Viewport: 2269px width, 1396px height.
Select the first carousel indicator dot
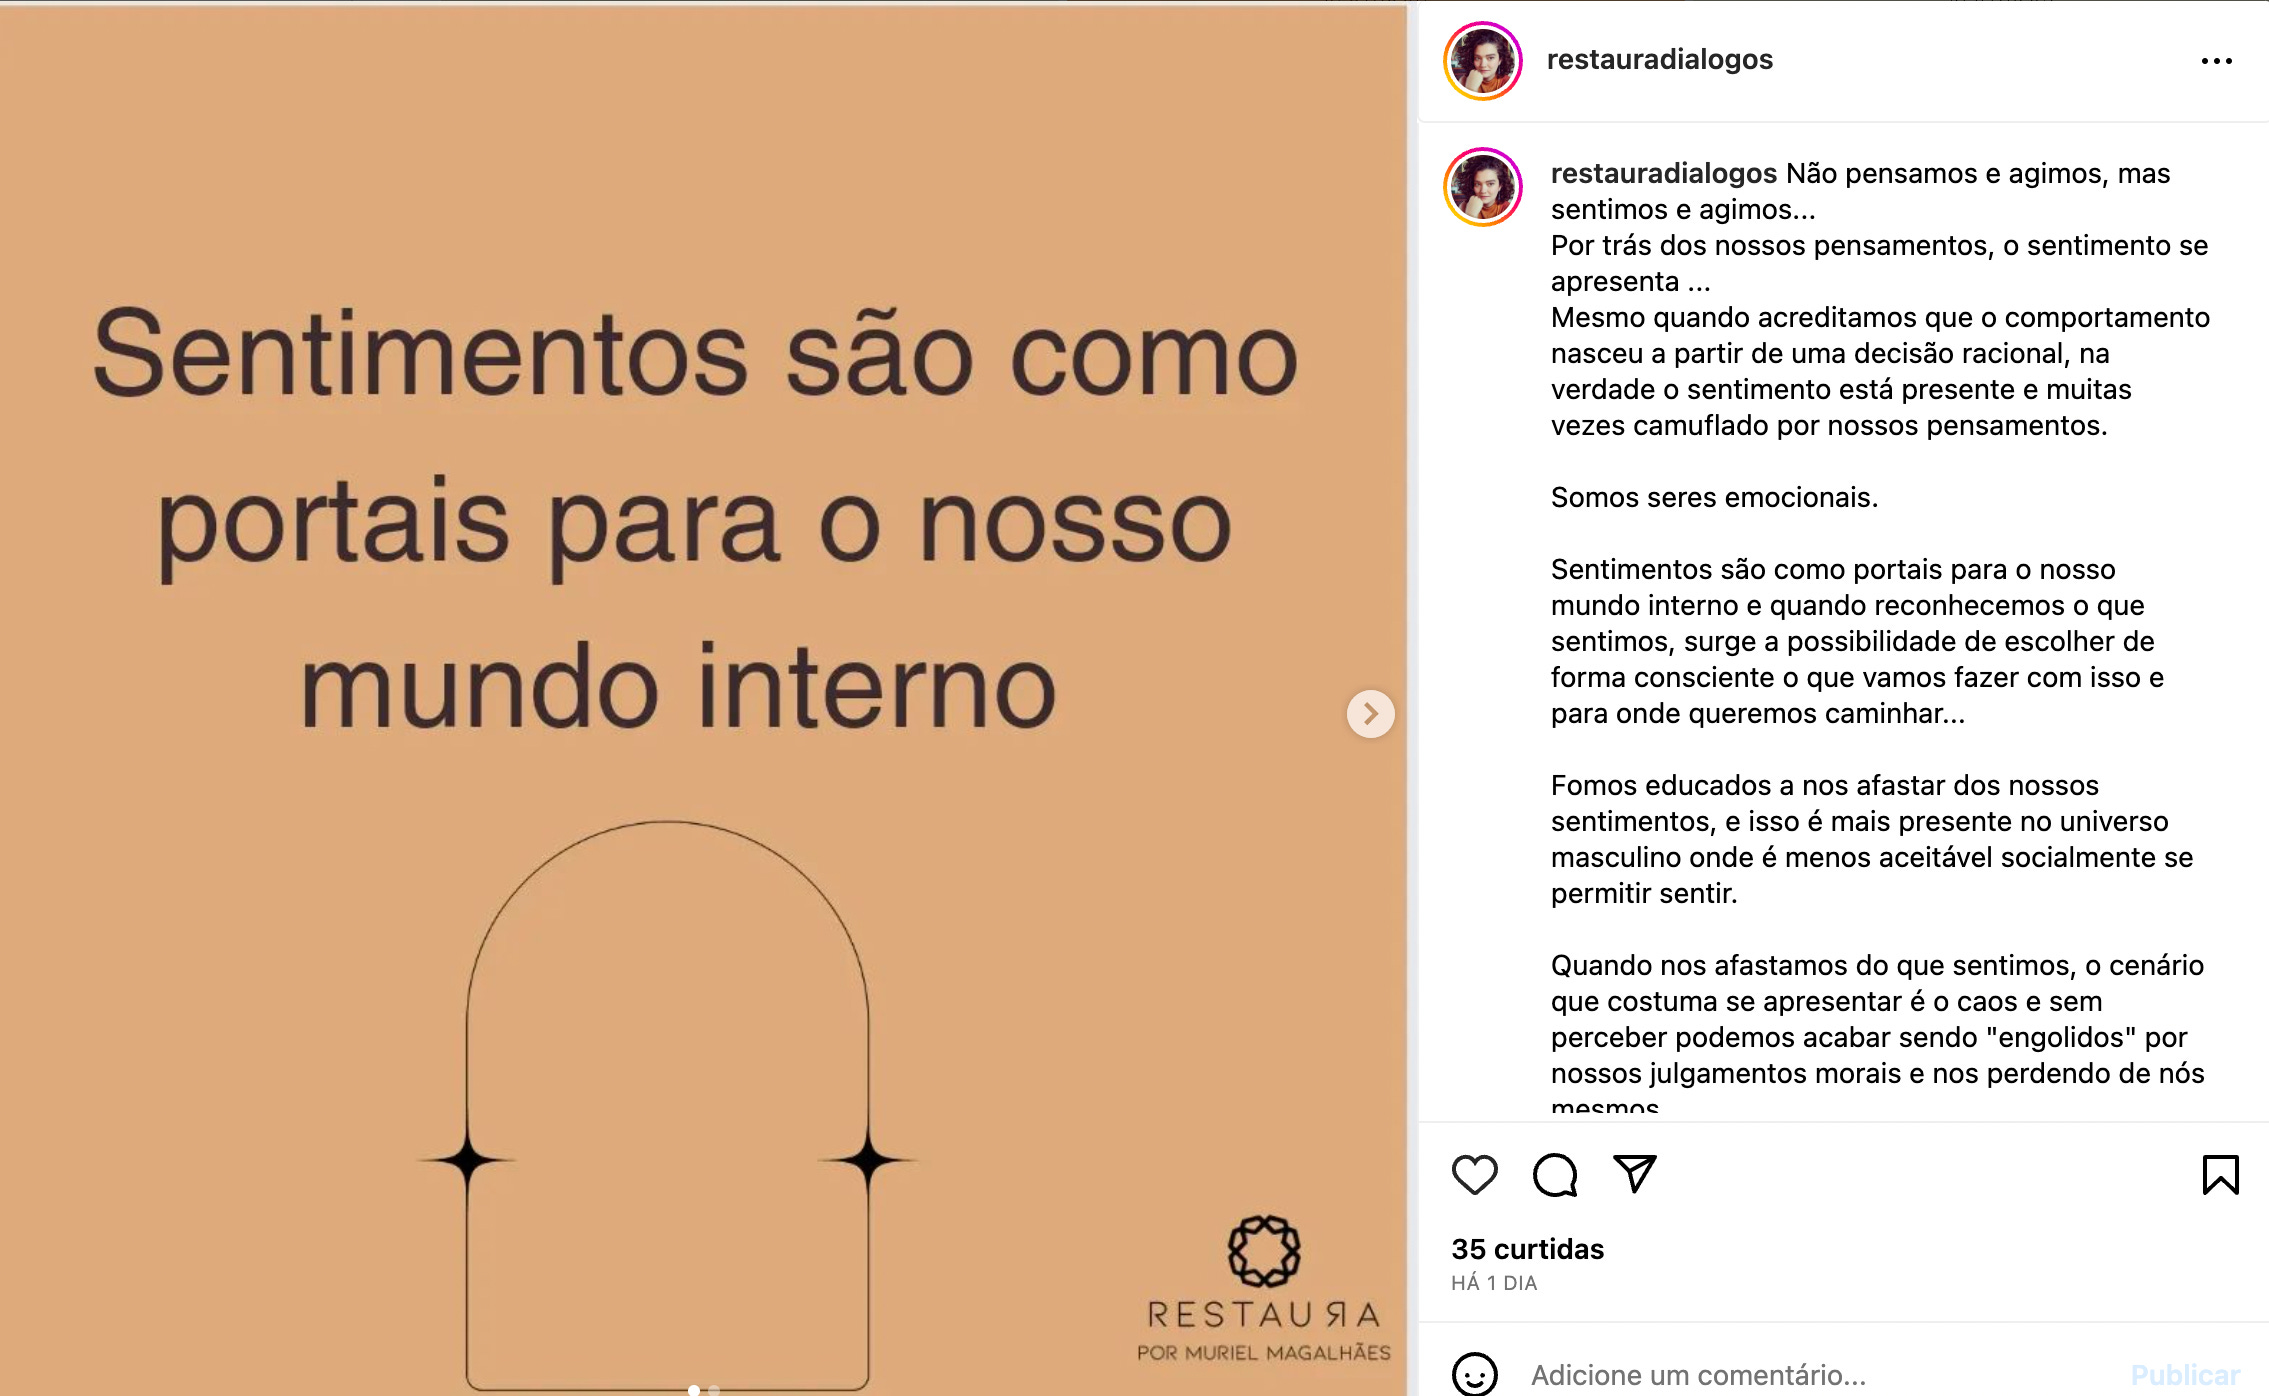click(x=694, y=1390)
